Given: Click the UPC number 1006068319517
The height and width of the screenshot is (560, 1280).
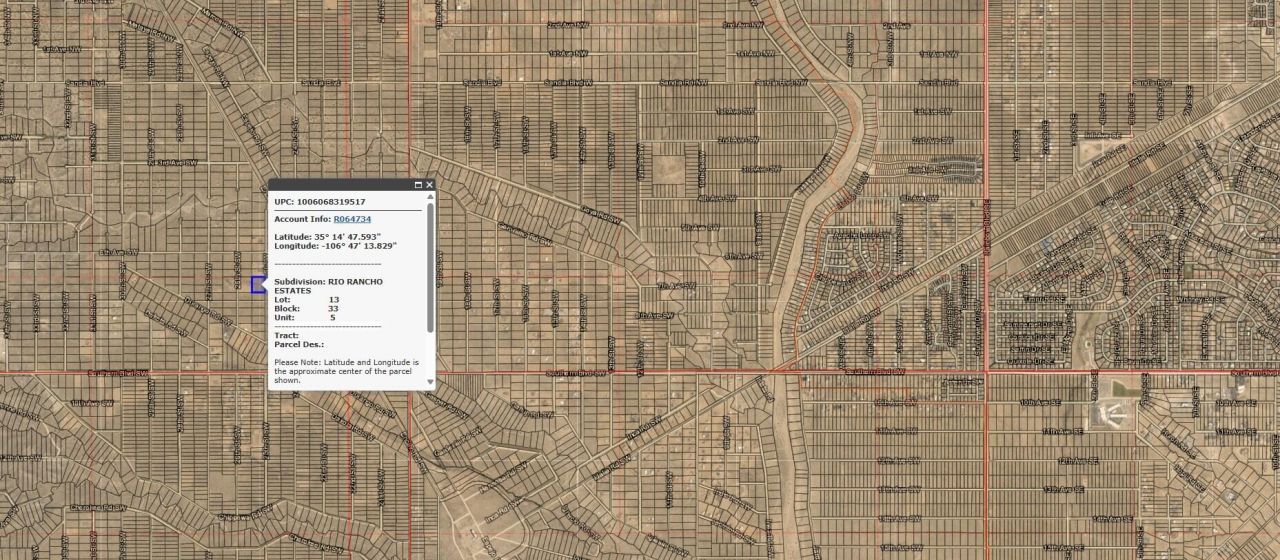Looking at the screenshot, I should [x=331, y=202].
